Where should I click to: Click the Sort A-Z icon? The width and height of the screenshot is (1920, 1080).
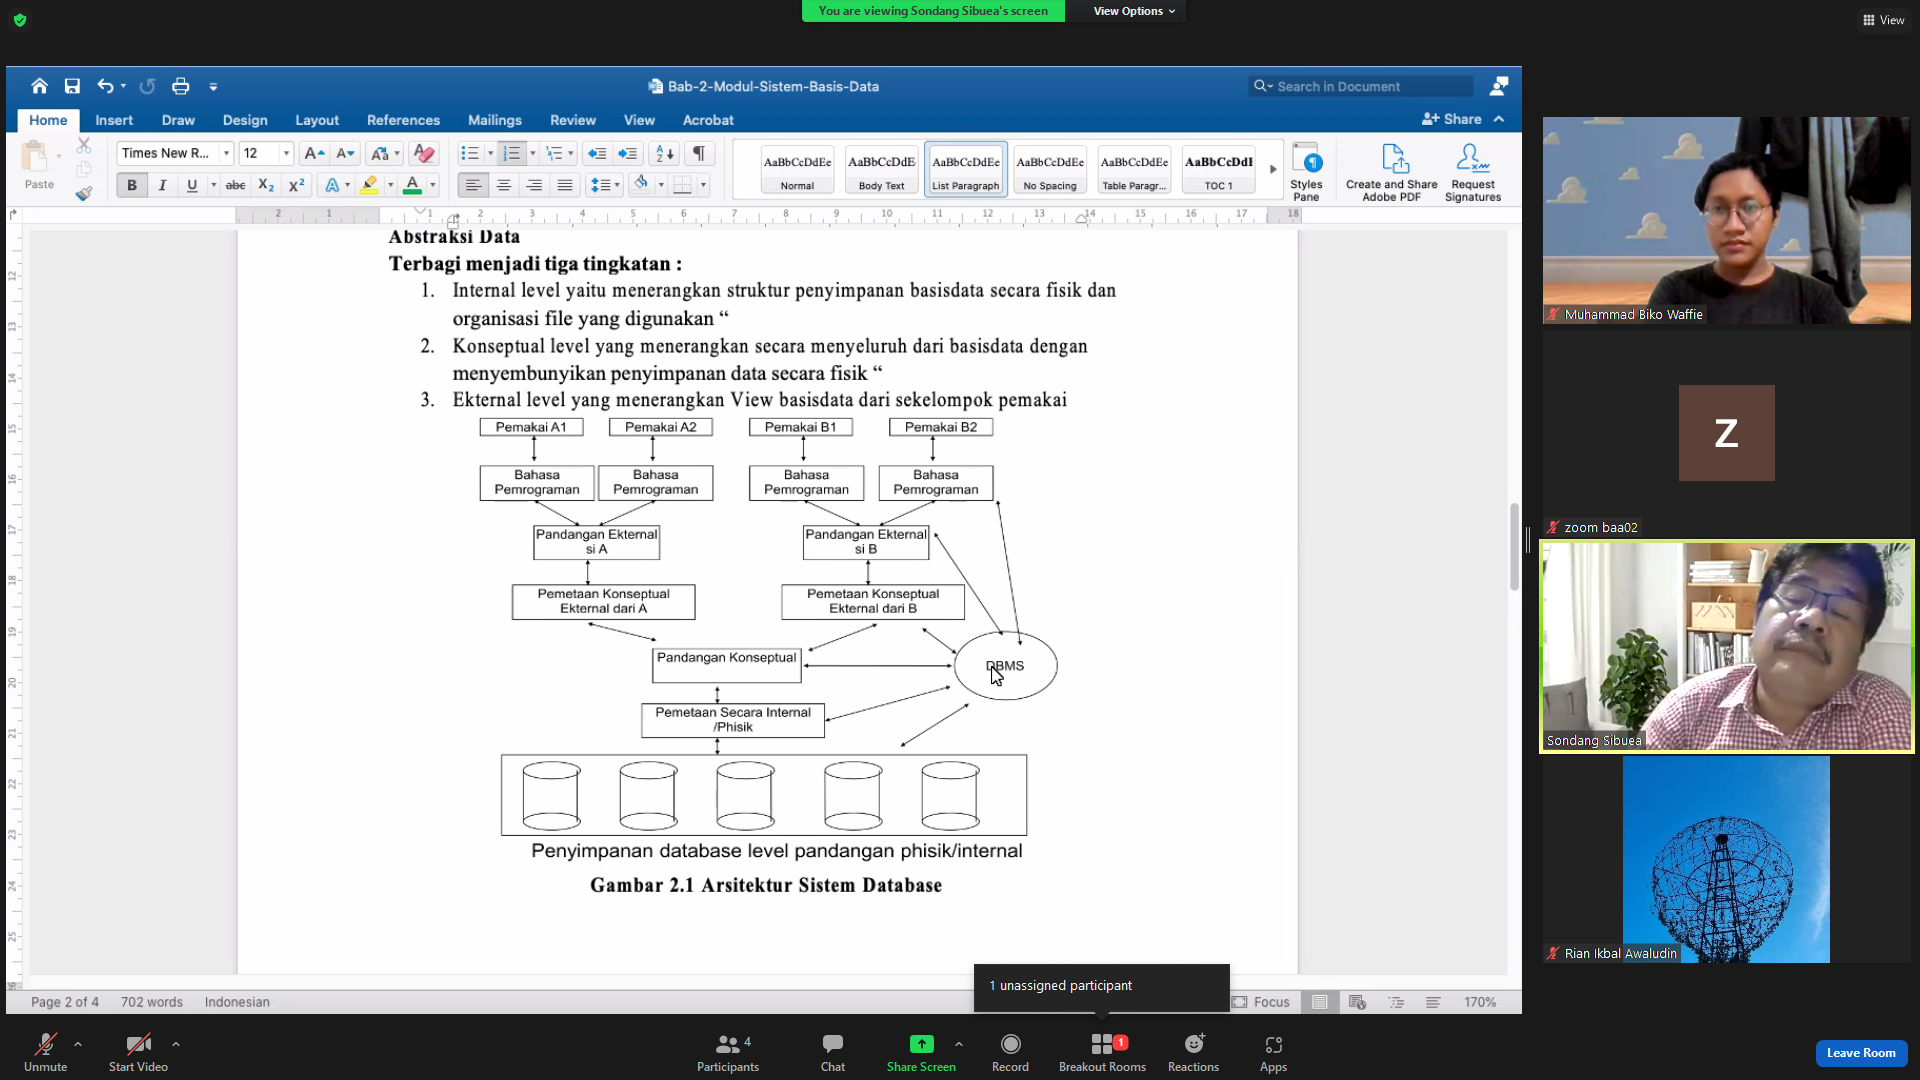[x=664, y=153]
